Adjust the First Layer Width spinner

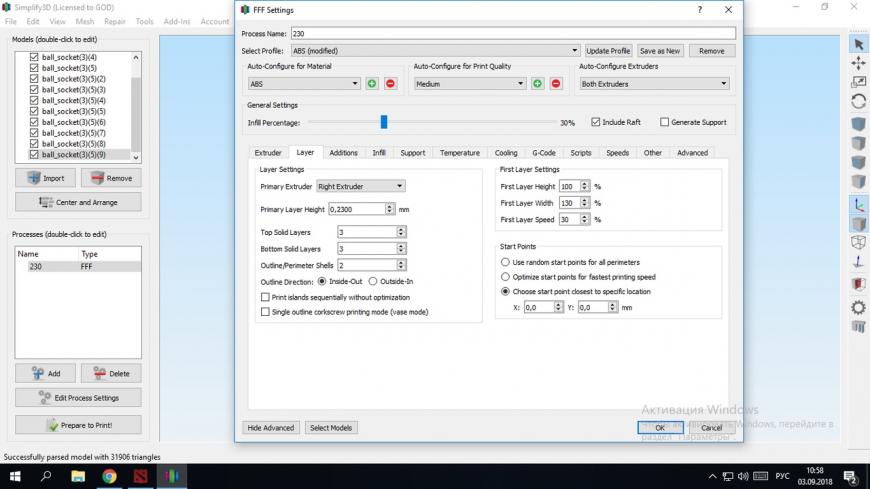coord(584,203)
